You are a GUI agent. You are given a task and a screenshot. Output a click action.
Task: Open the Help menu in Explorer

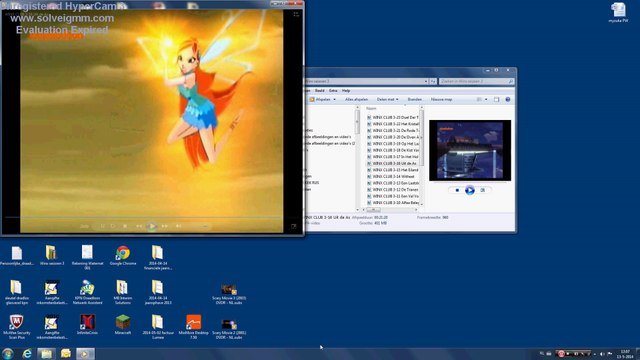click(x=346, y=91)
